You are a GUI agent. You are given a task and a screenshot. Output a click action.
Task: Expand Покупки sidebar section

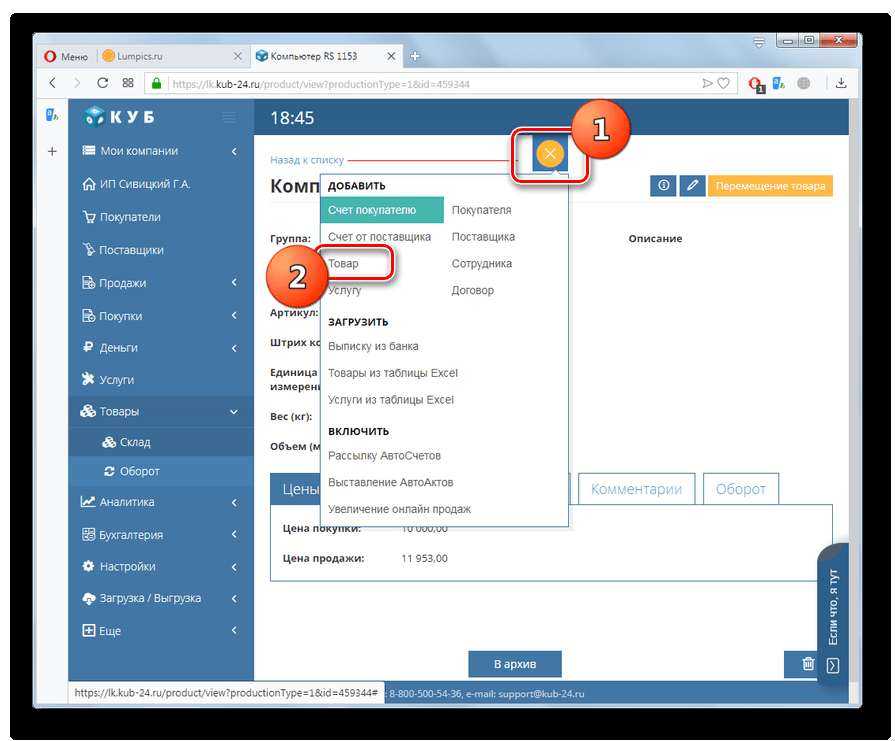coord(234,315)
